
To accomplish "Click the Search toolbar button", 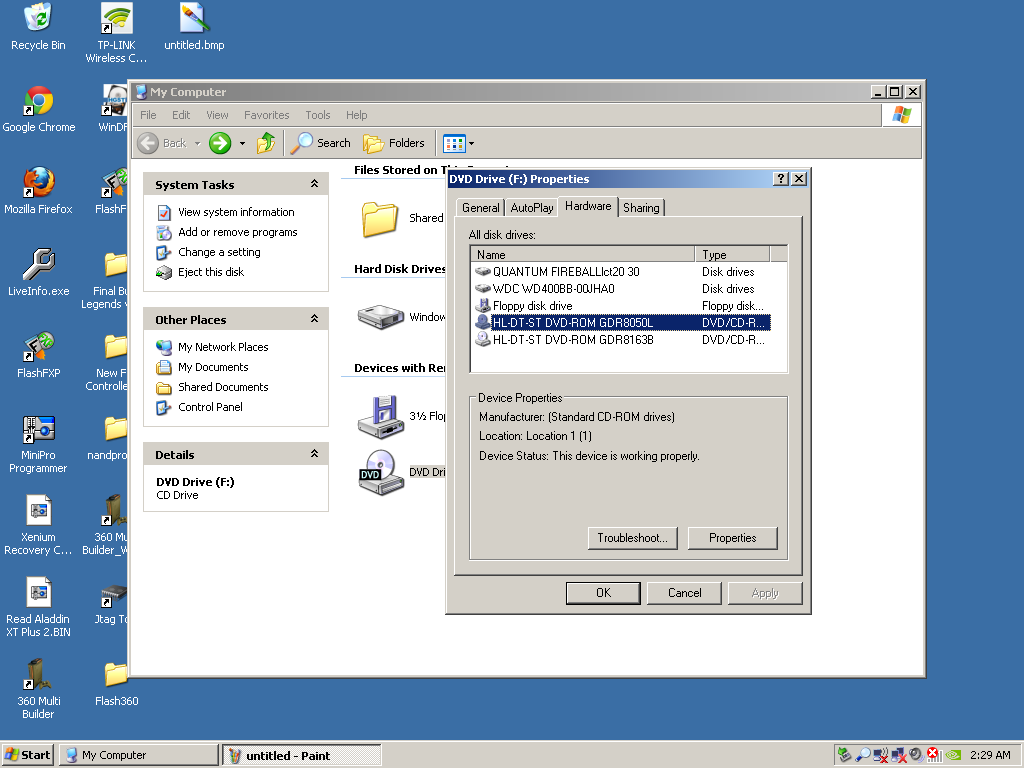I will point(321,143).
